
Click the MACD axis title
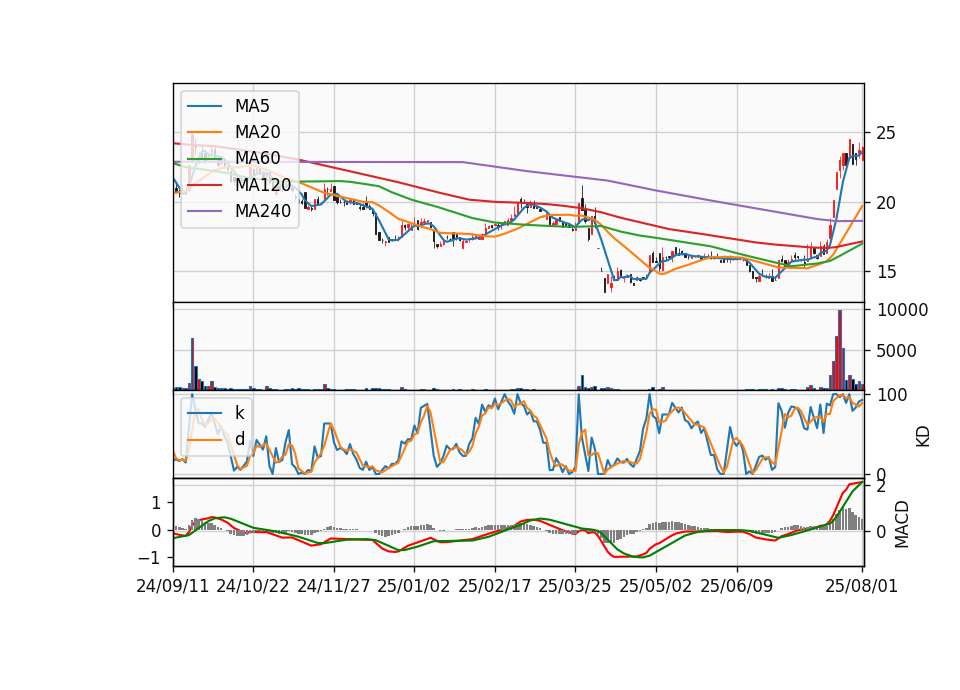(901, 525)
